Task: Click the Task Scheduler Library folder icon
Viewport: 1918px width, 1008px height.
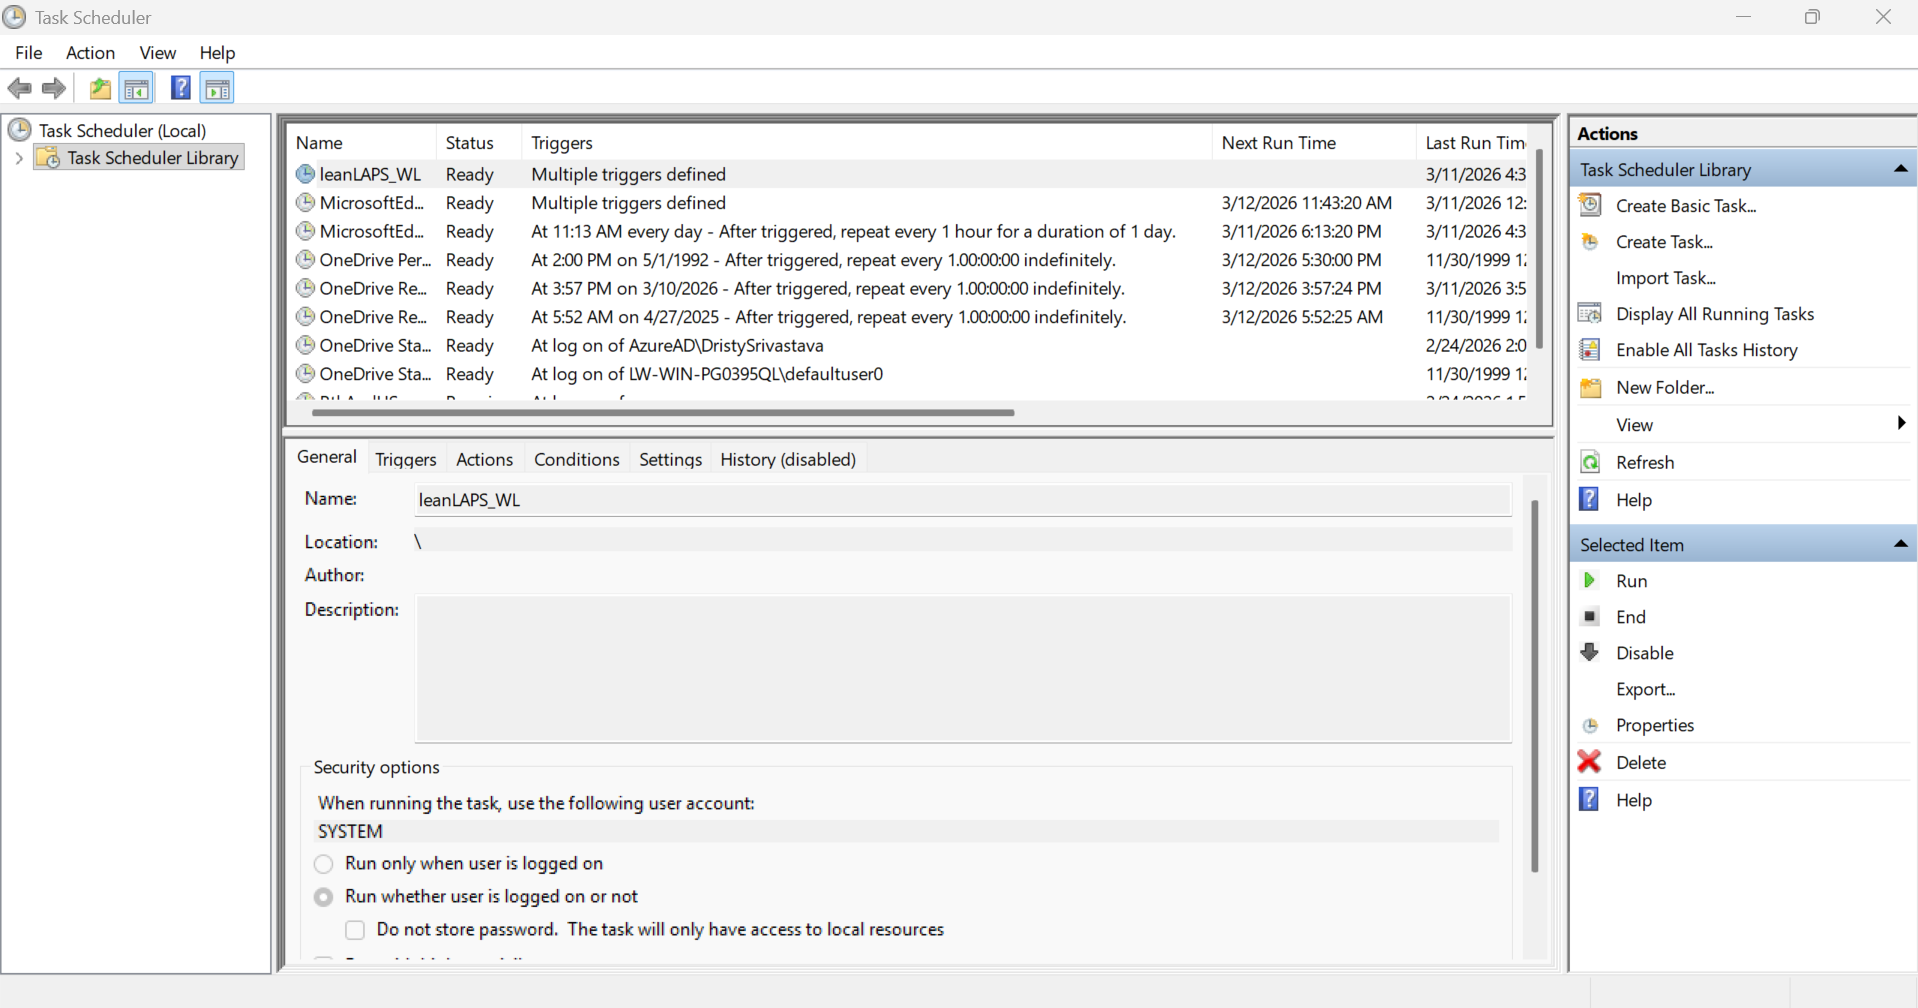Action: pyautogui.click(x=47, y=157)
